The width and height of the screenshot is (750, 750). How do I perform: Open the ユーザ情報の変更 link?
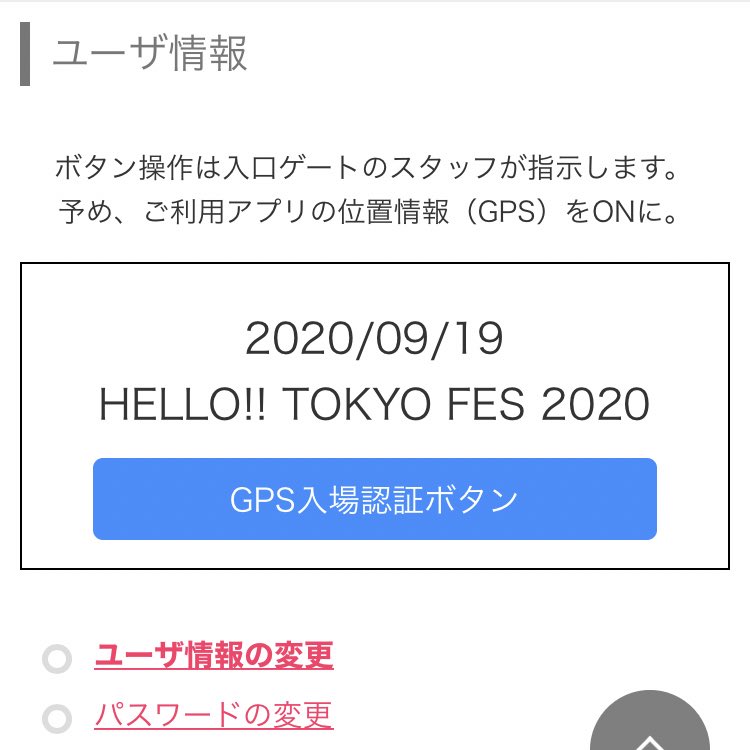[x=214, y=657]
